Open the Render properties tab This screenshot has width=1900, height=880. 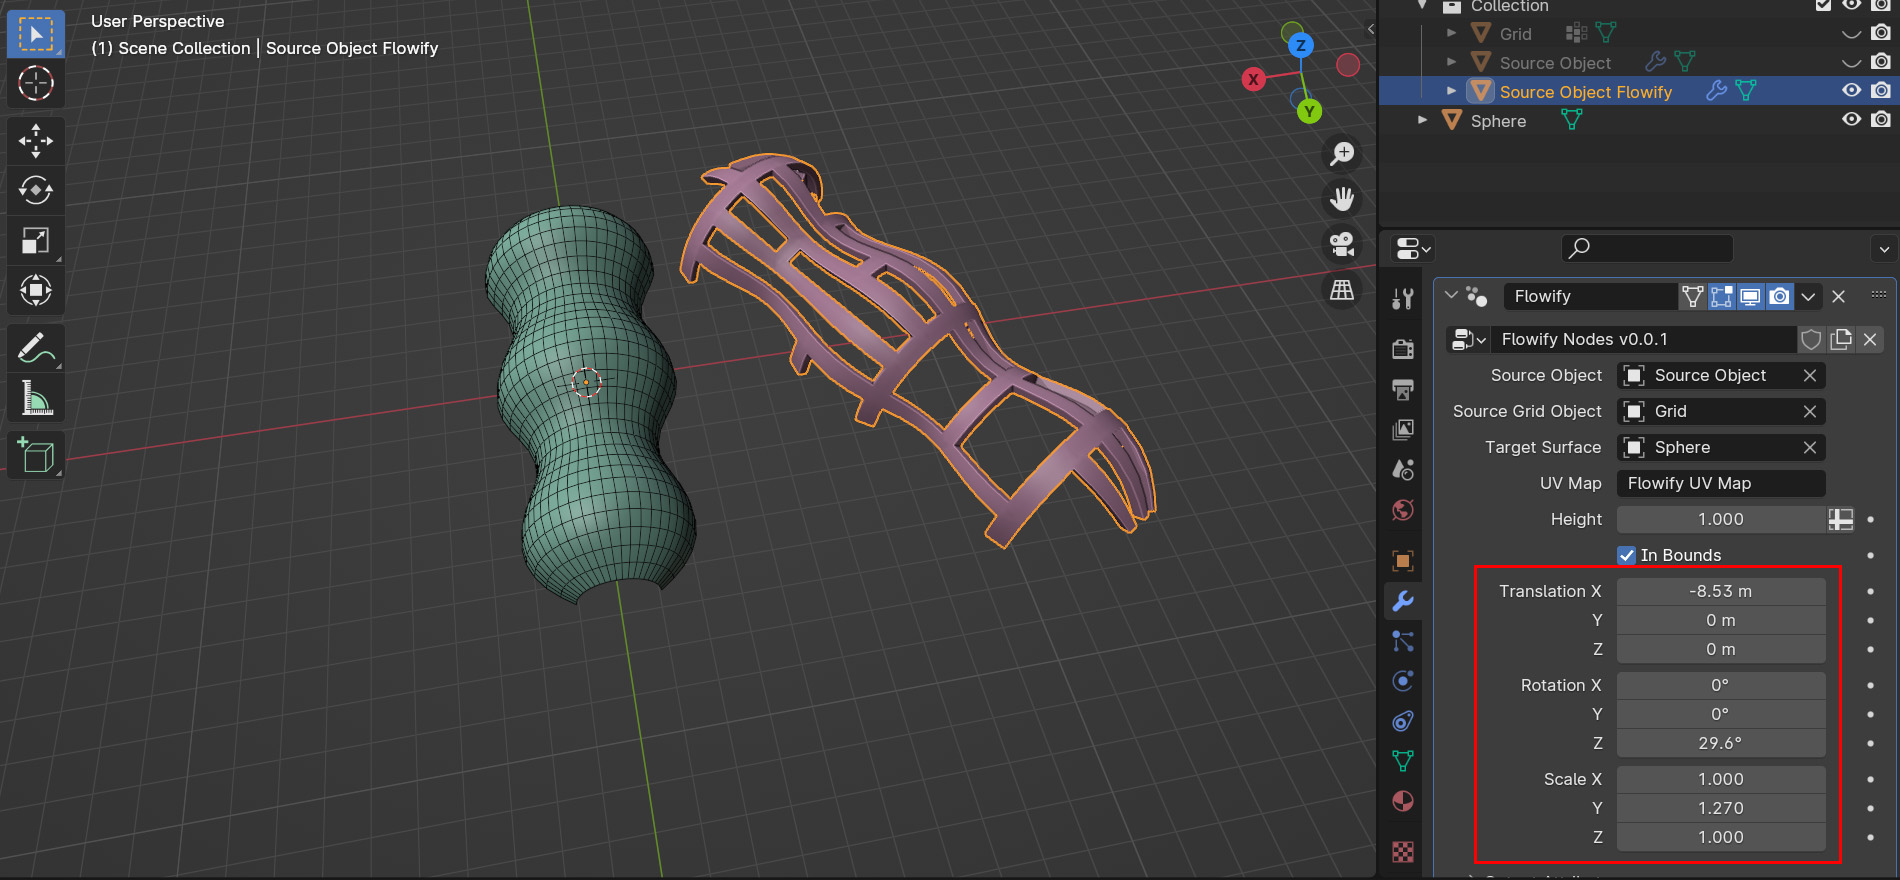1403,348
